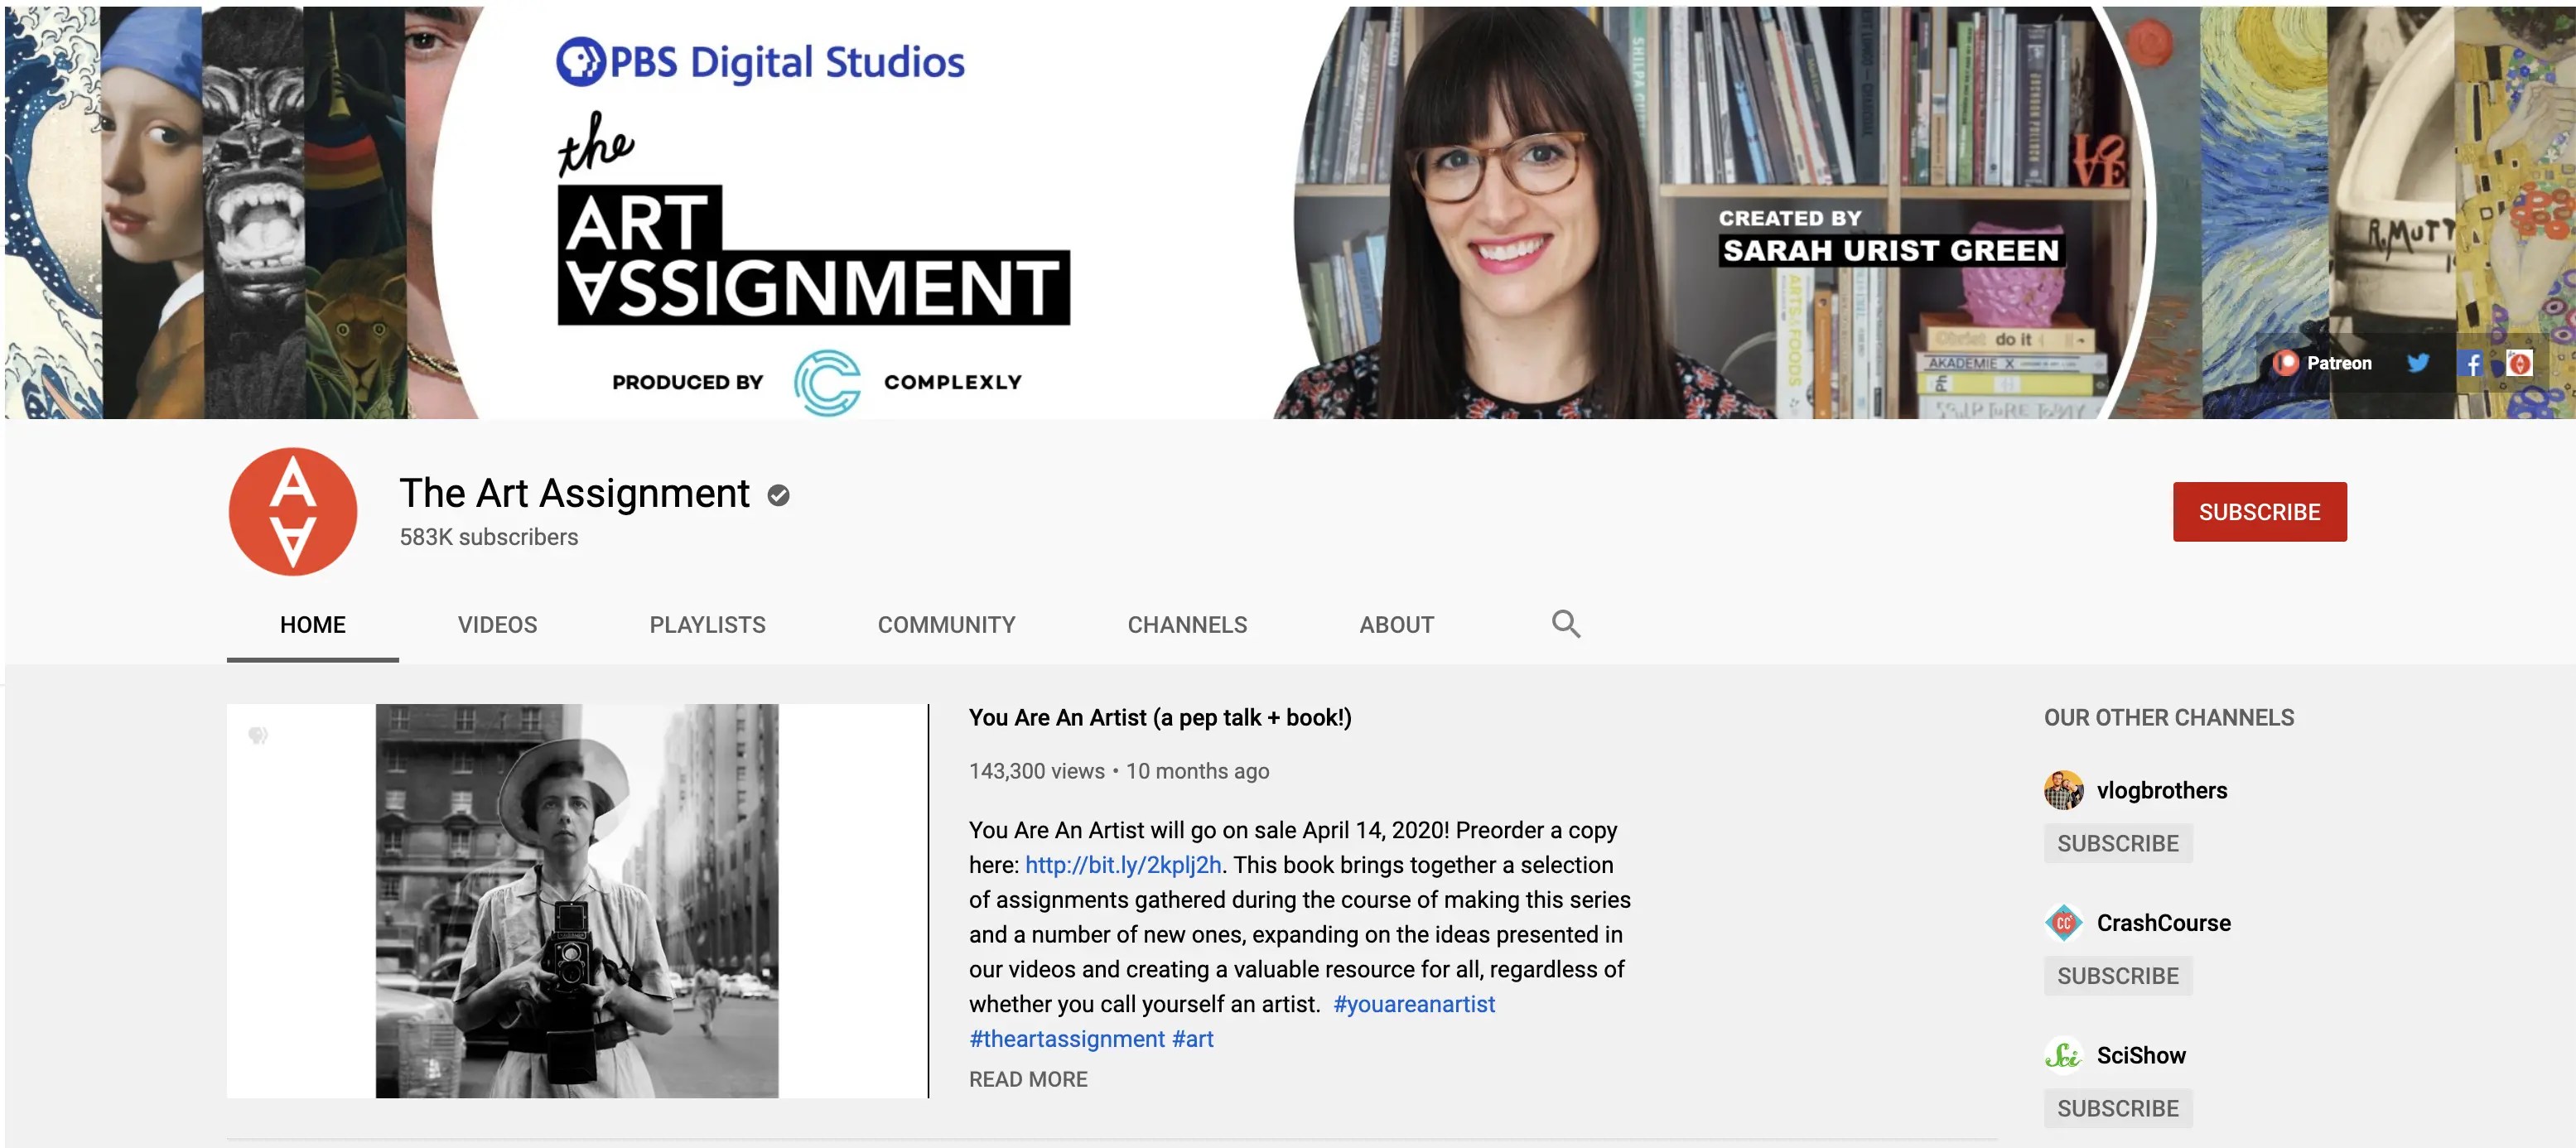Screen dimensions: 2576x1148
Task: Click the #youareanartist hashtag
Action: [1413, 1004]
